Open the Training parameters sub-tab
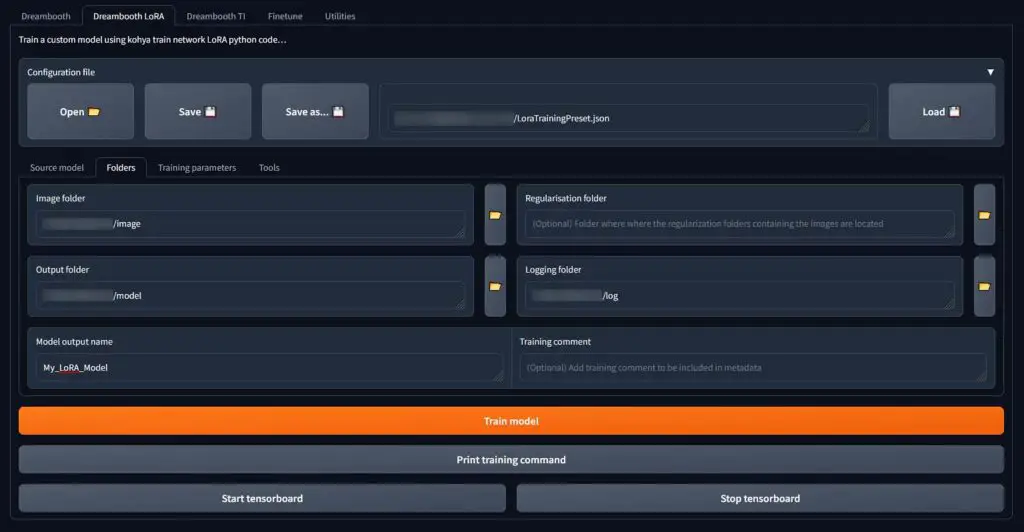The width and height of the screenshot is (1024, 532). [197, 168]
